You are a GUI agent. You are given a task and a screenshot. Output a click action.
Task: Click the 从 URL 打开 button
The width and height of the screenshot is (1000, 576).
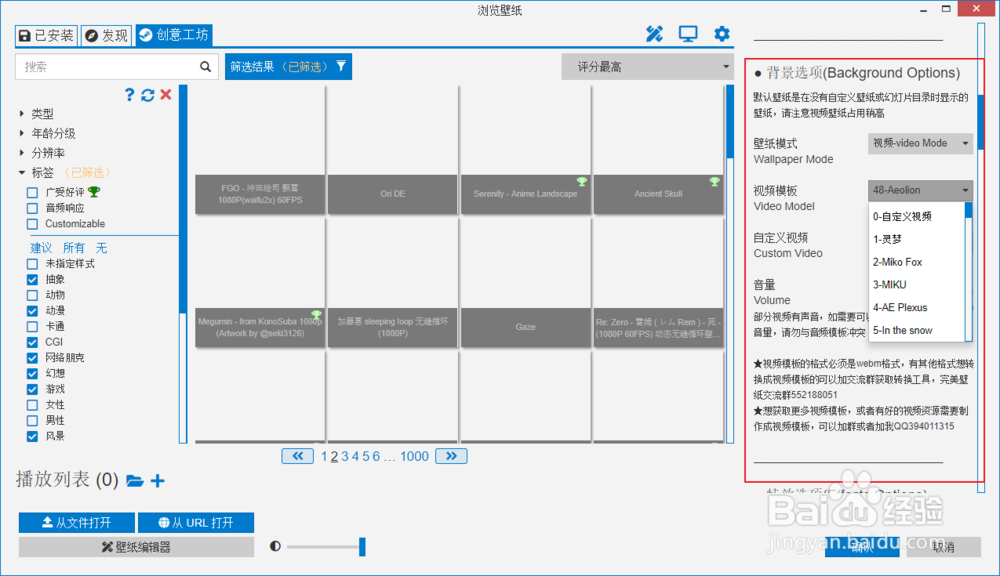pyautogui.click(x=196, y=522)
